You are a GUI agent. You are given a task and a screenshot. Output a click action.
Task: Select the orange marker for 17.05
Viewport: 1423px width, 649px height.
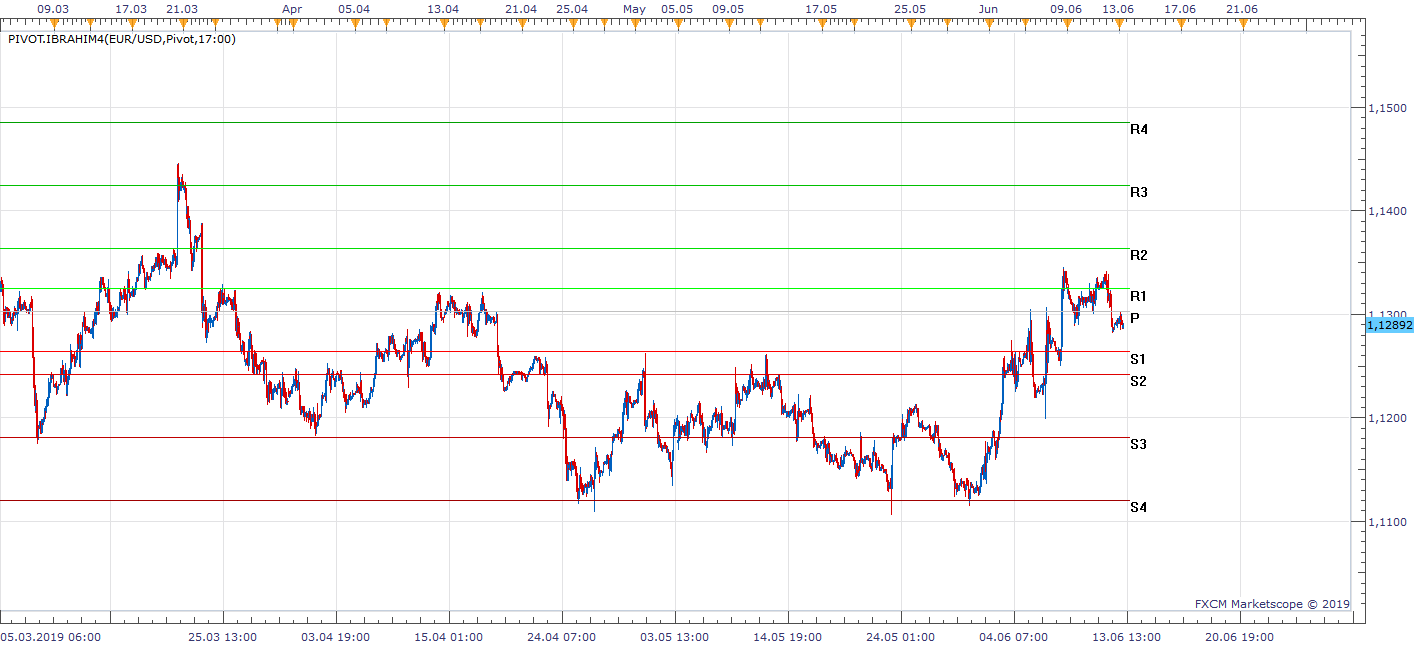[822, 23]
